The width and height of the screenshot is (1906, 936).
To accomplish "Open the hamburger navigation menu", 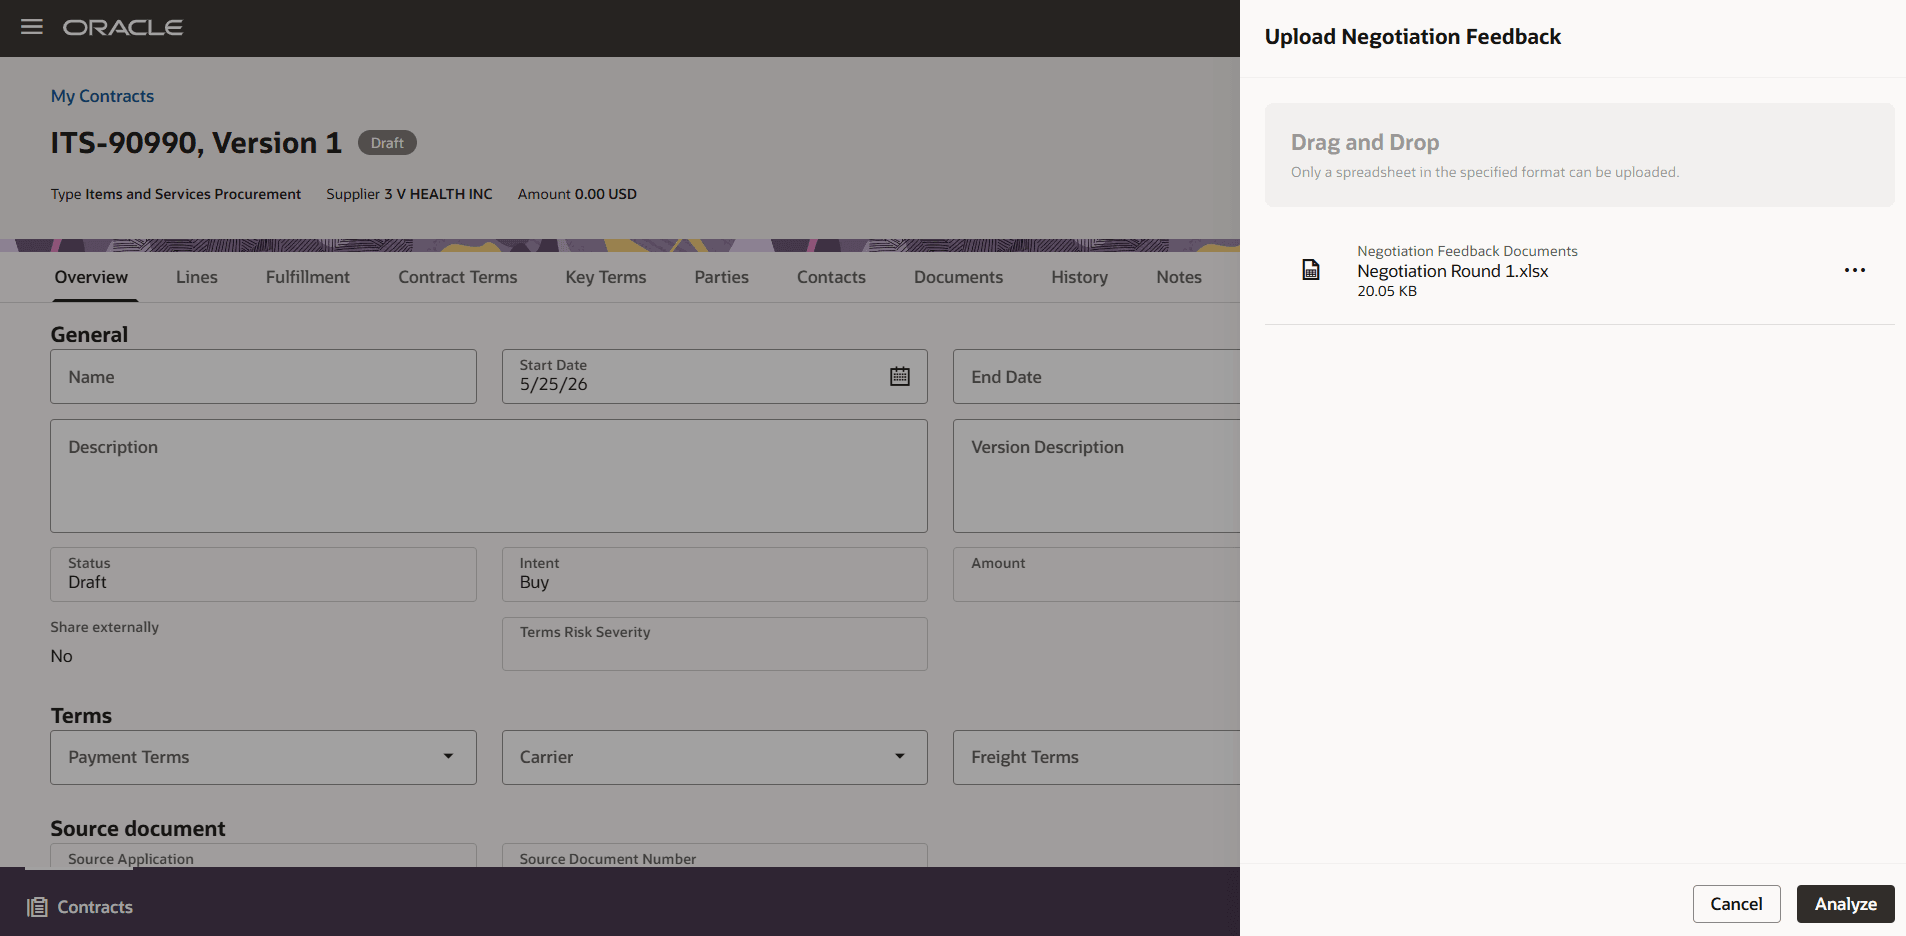I will 32,27.
